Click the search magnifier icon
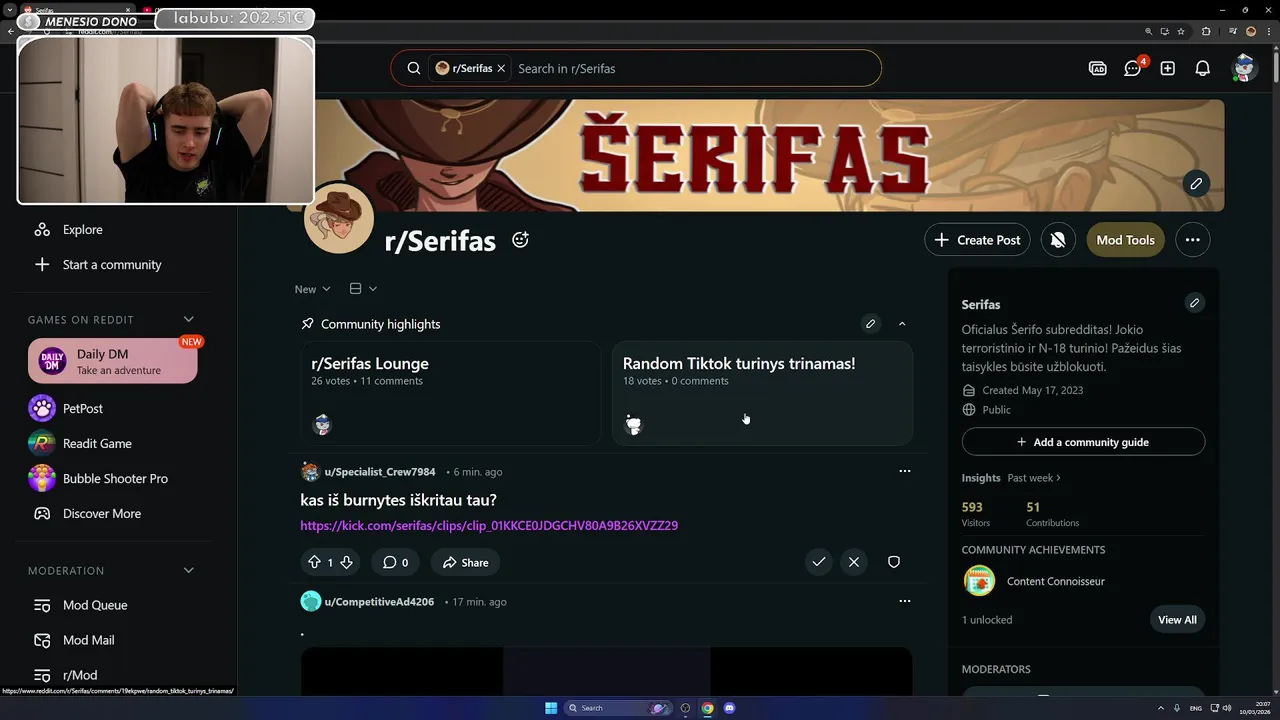Screen dimensions: 1280x720 [414, 68]
